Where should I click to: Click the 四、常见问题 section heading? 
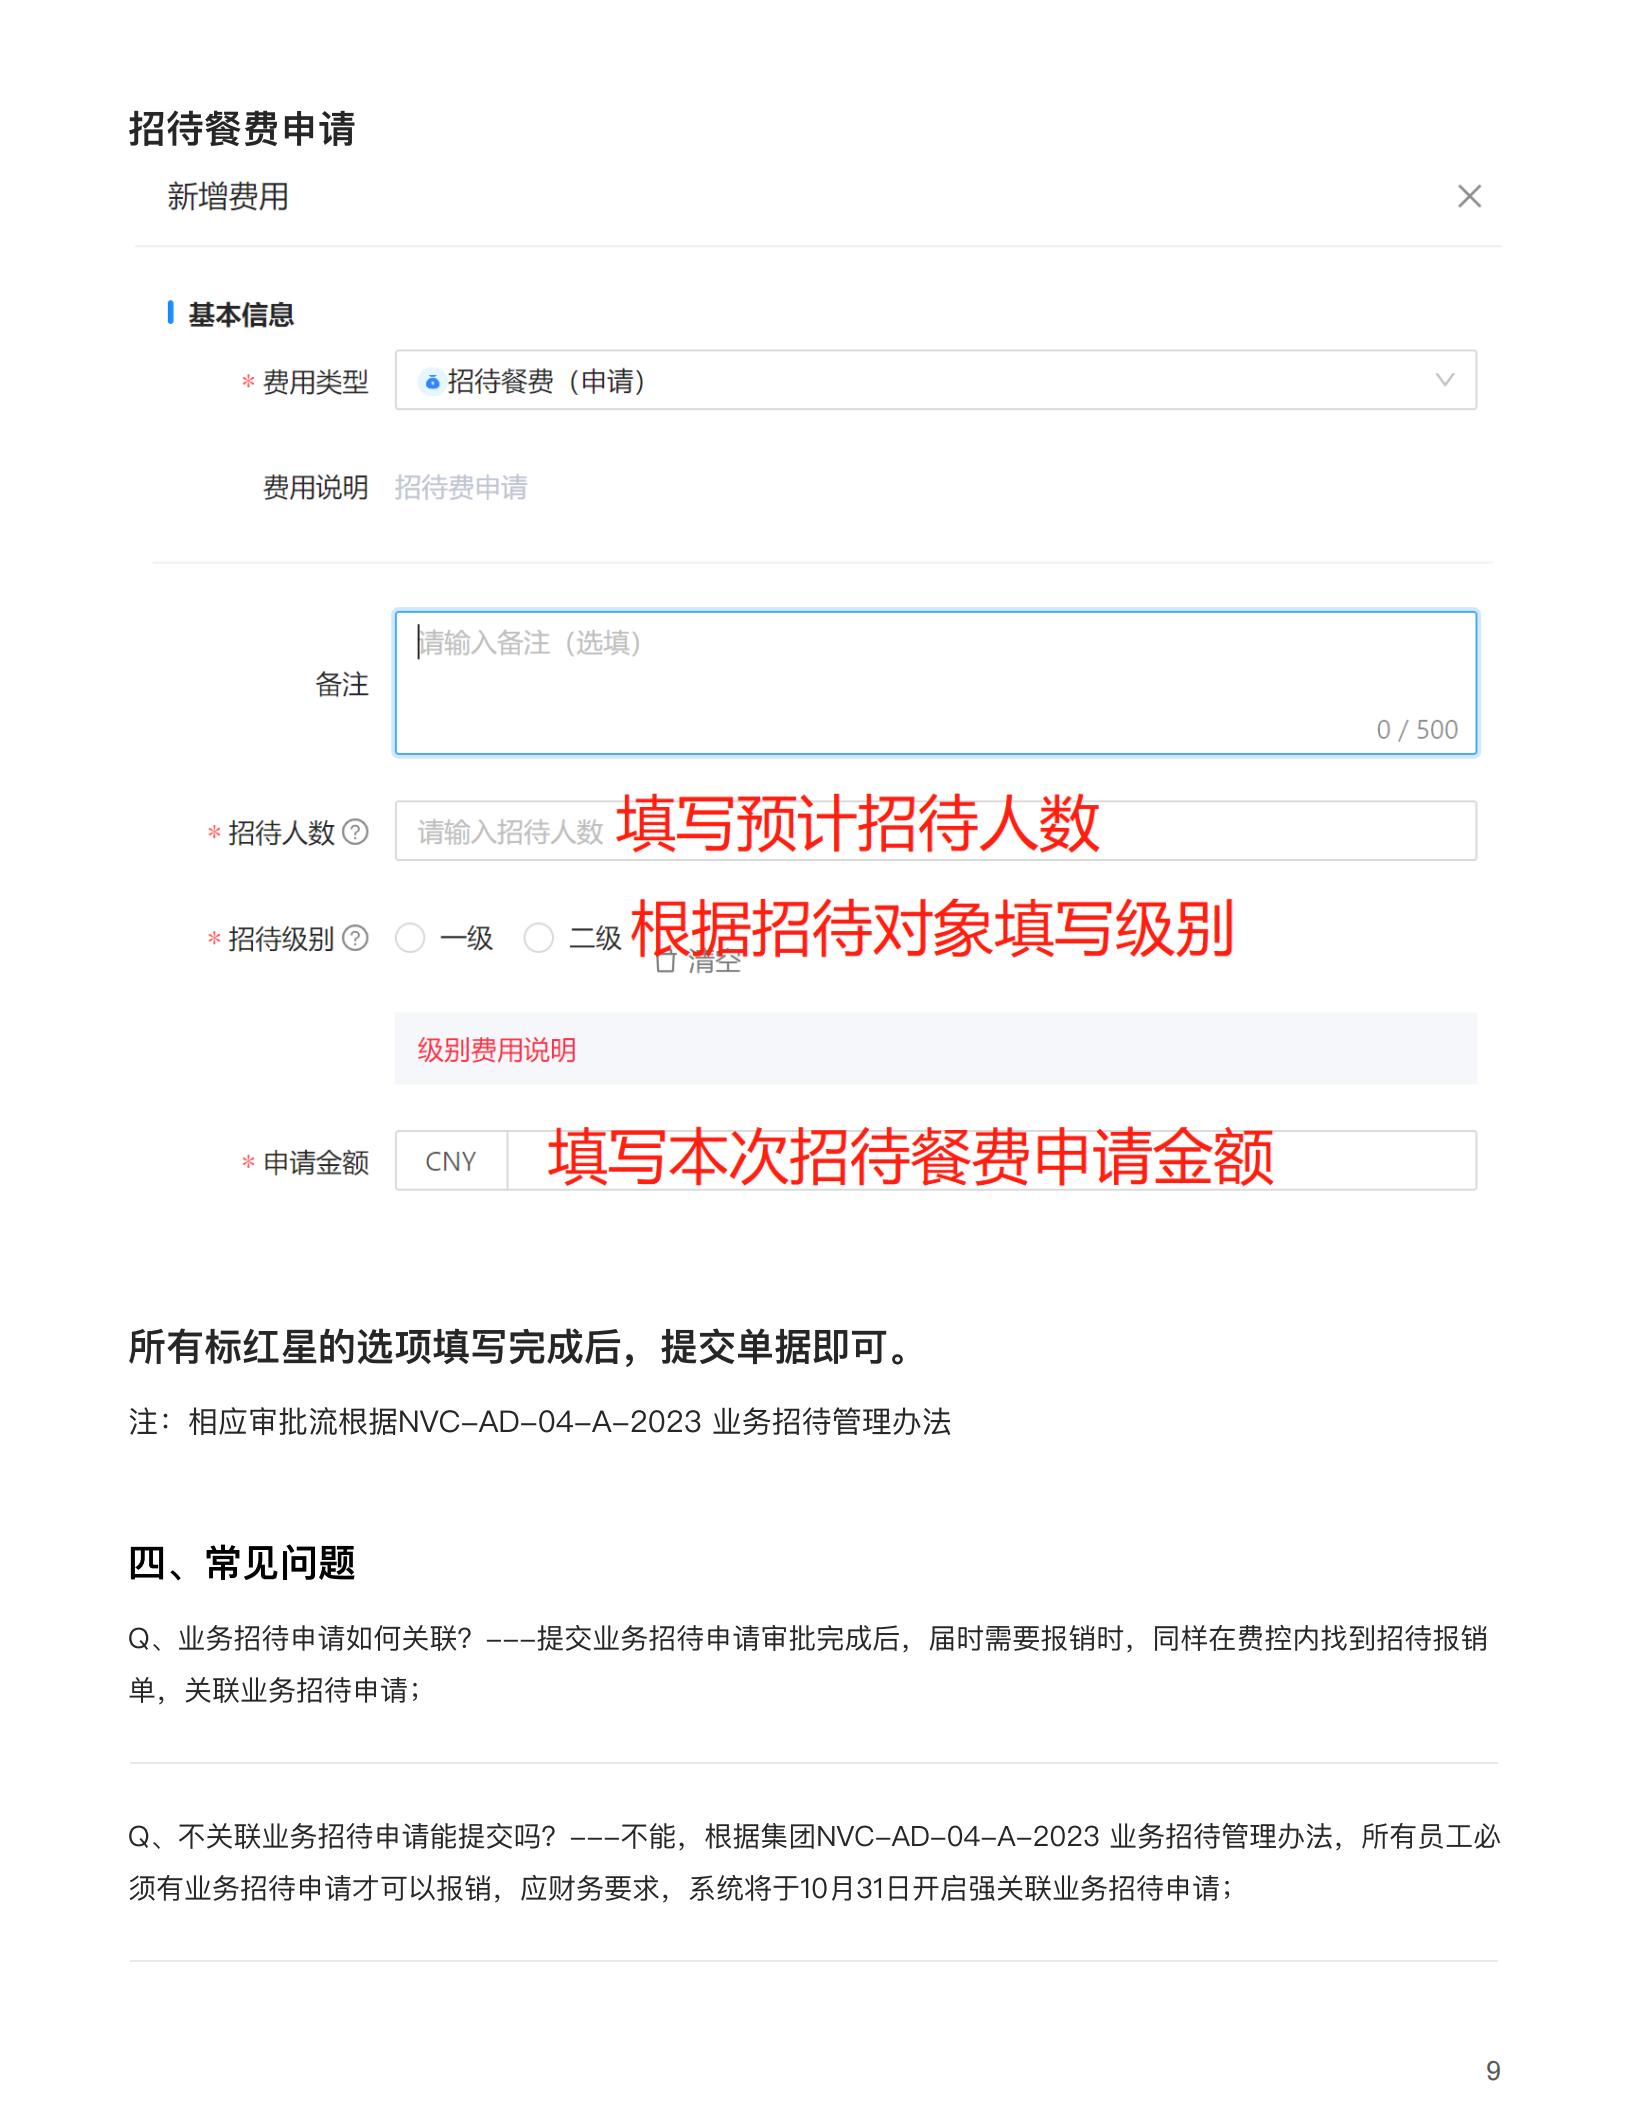pyautogui.click(x=242, y=1563)
